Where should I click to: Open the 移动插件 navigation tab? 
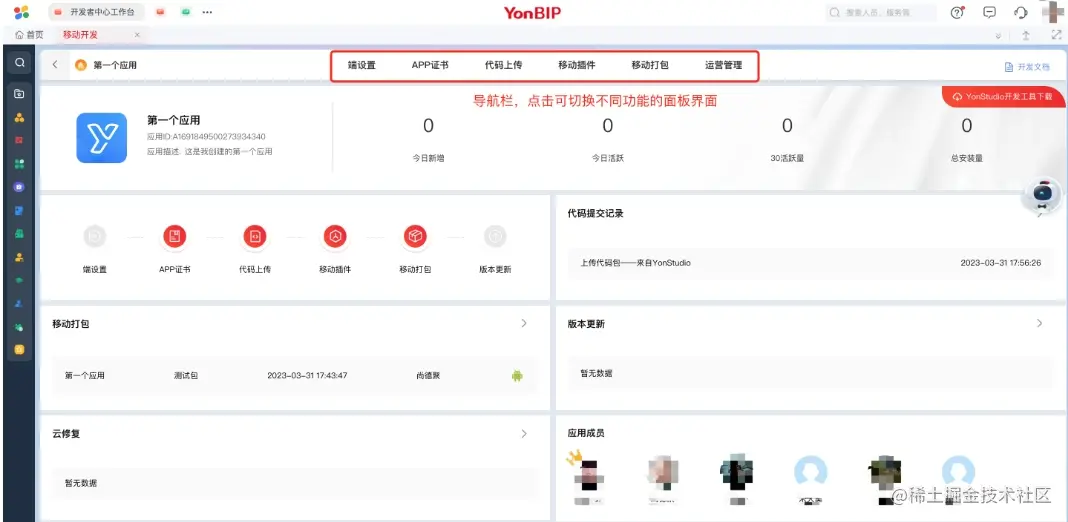[x=577, y=65]
